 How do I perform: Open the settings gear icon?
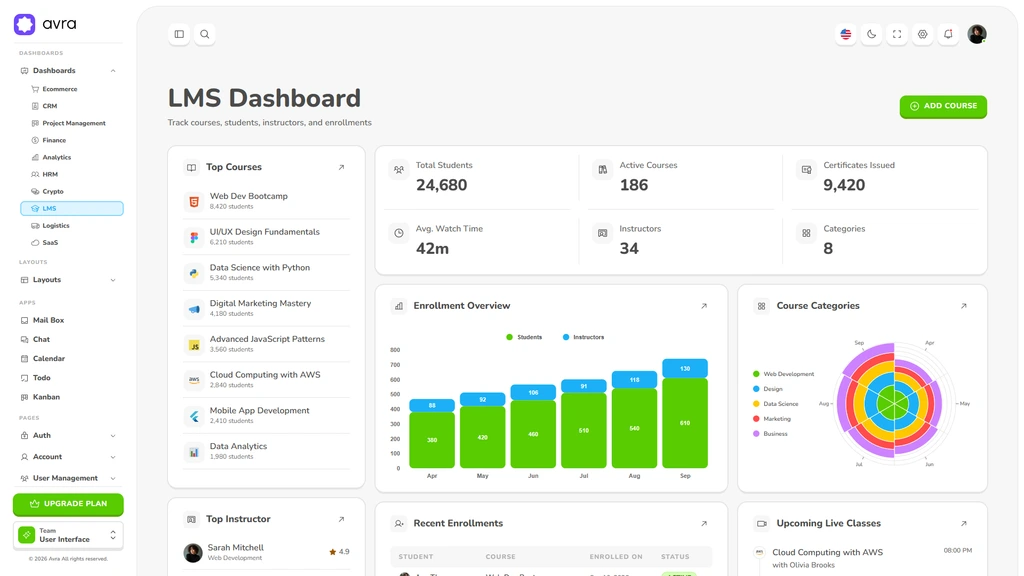(922, 34)
